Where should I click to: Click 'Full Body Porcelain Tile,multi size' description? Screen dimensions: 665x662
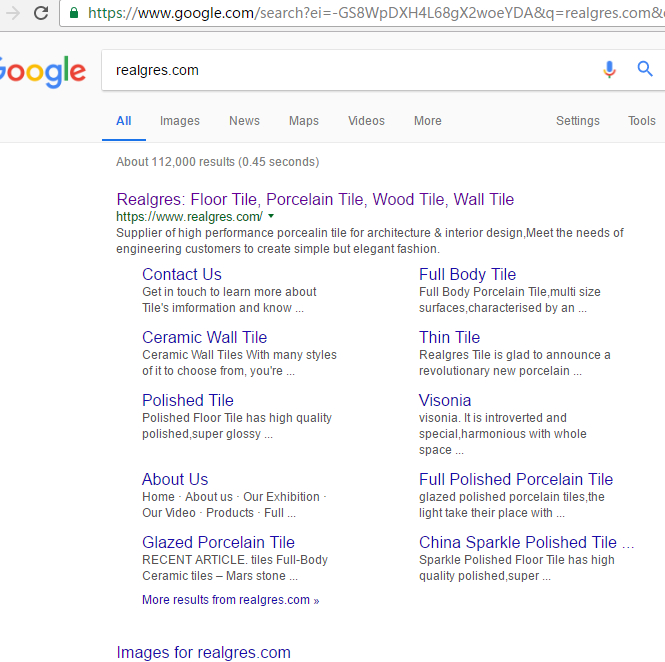pos(510,292)
